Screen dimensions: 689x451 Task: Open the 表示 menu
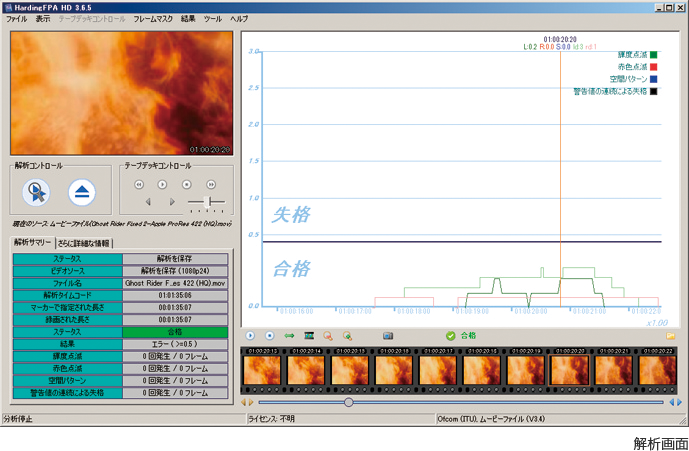click(43, 19)
